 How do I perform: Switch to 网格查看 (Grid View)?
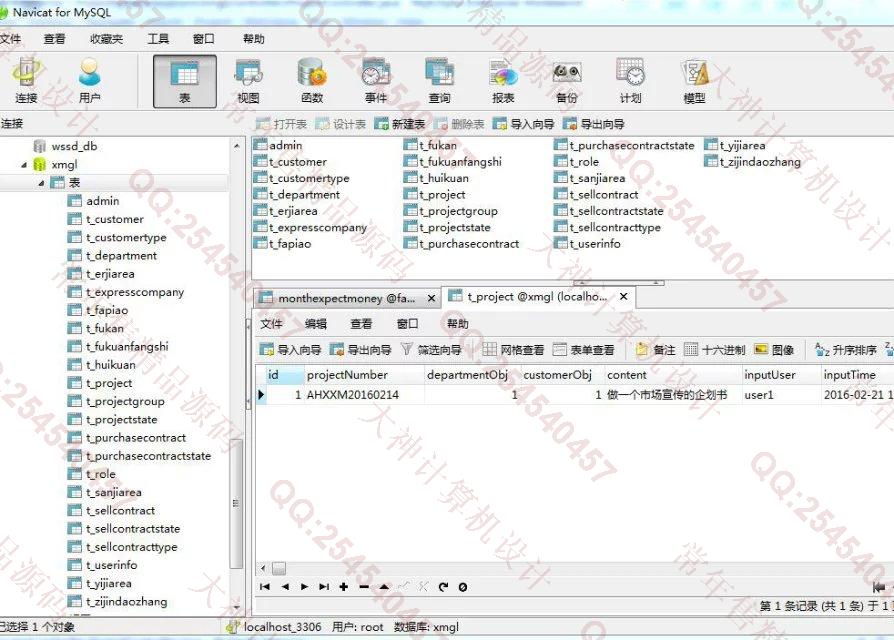[x=513, y=349]
